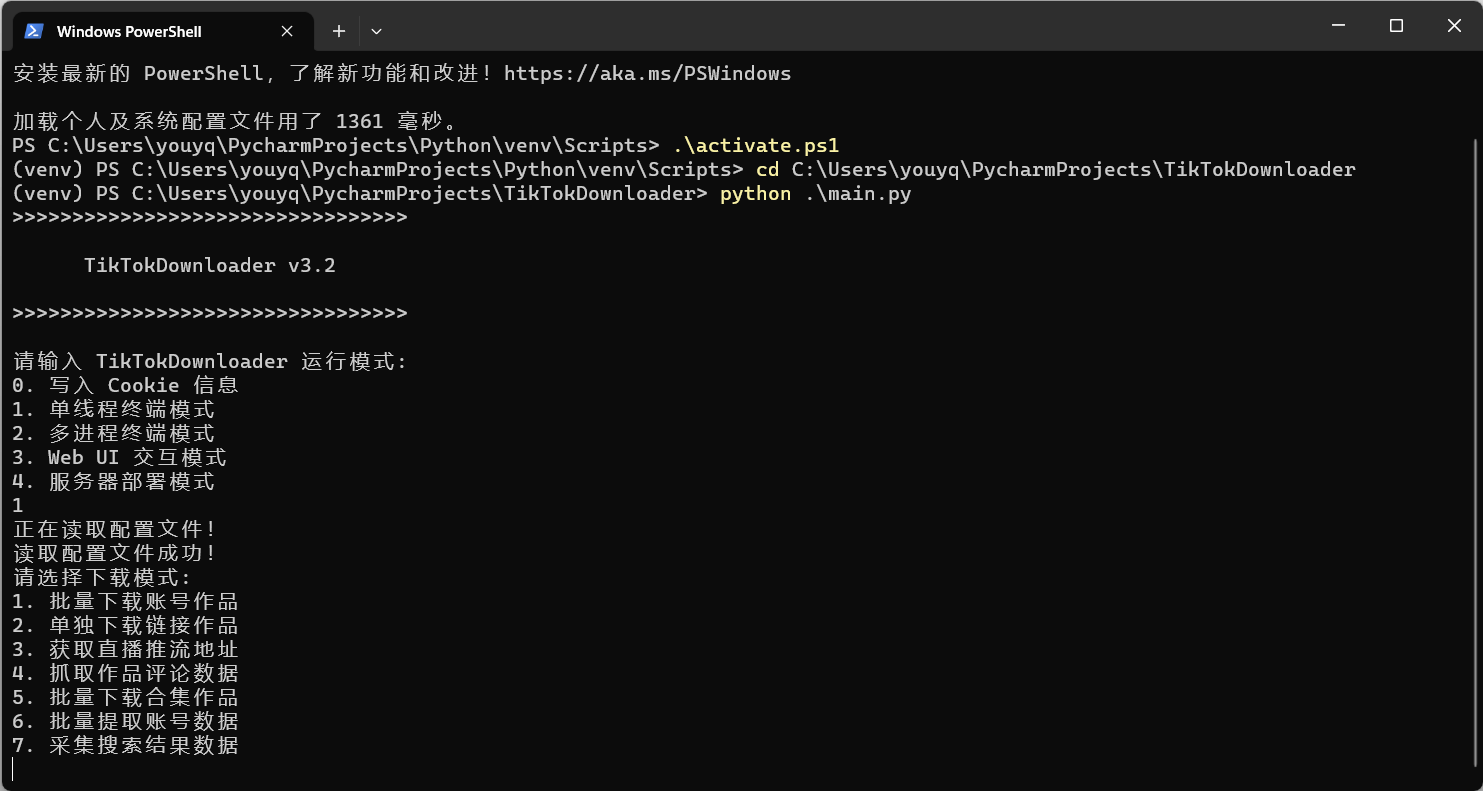This screenshot has height=791, width=1483.
Task: Click the '请输入 TikTokDownloader 运行模式:' prompt
Action: coord(210,361)
